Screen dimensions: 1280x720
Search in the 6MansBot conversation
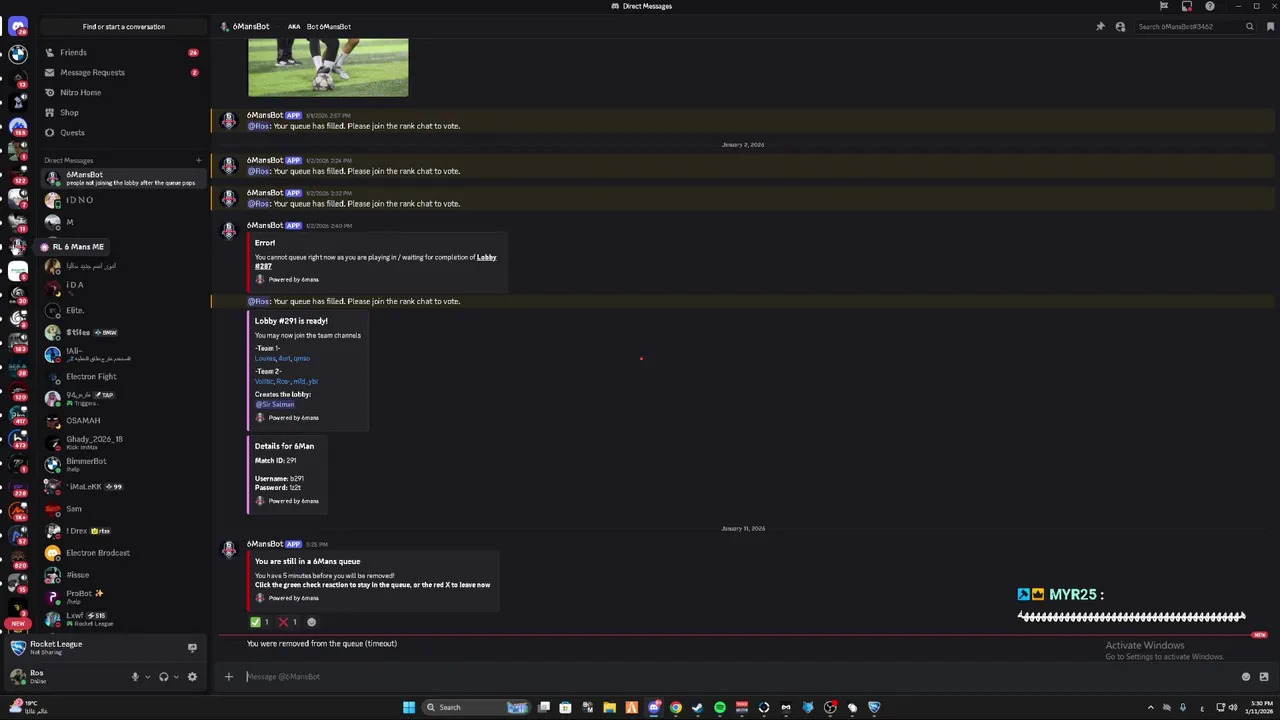click(1195, 27)
